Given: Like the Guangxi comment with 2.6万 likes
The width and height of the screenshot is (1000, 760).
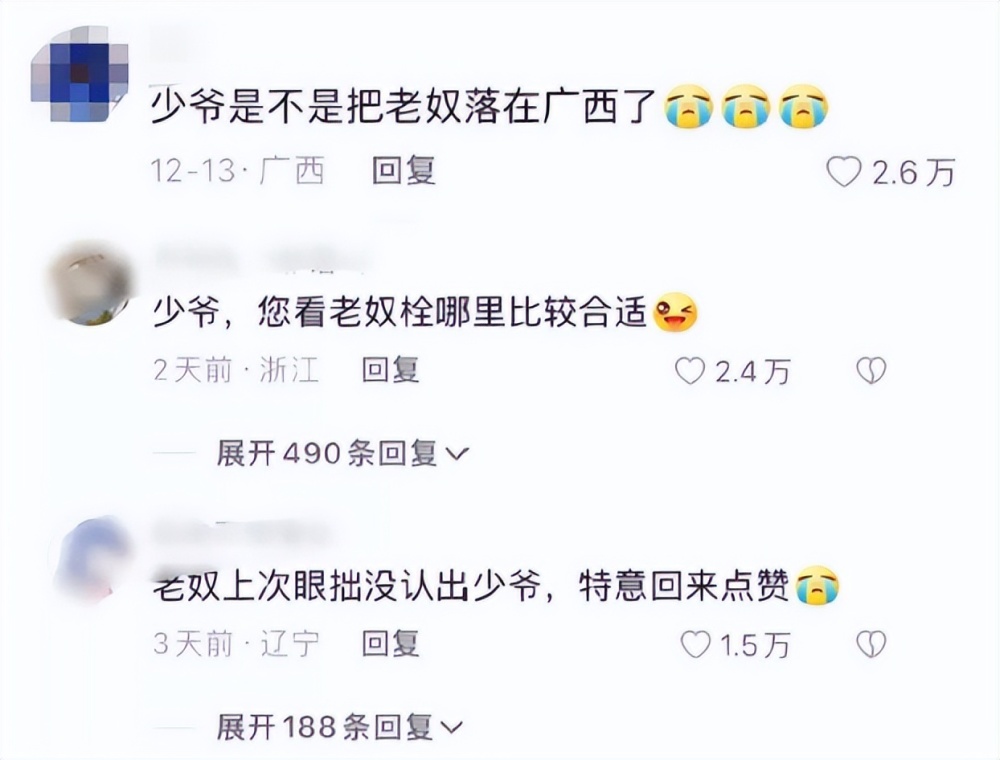Looking at the screenshot, I should pyautogui.click(x=844, y=172).
